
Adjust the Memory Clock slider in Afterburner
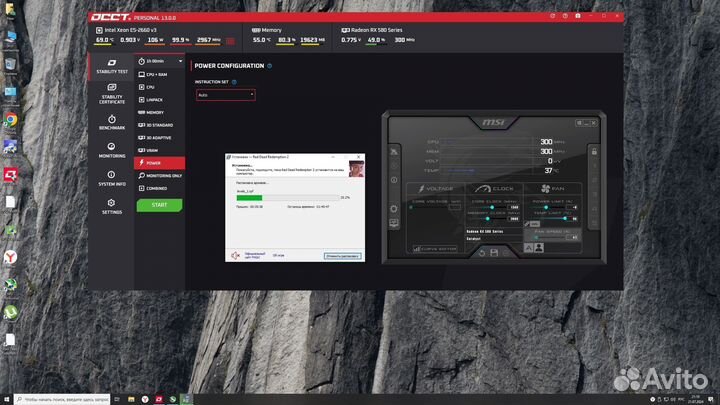click(488, 219)
